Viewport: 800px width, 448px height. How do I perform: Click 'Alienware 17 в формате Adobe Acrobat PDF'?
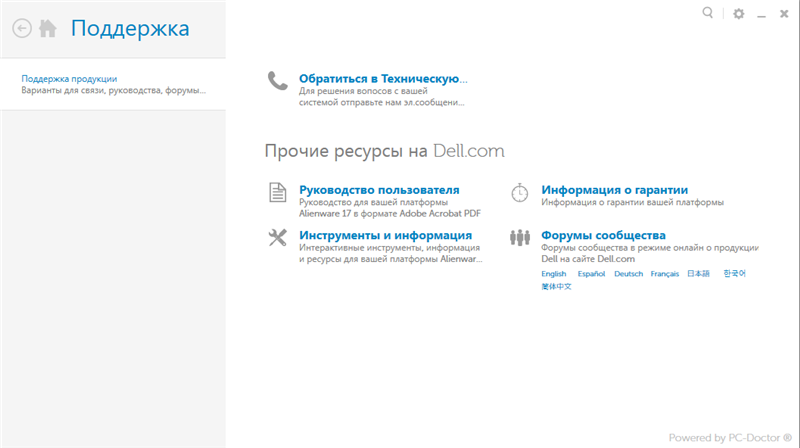click(x=390, y=214)
